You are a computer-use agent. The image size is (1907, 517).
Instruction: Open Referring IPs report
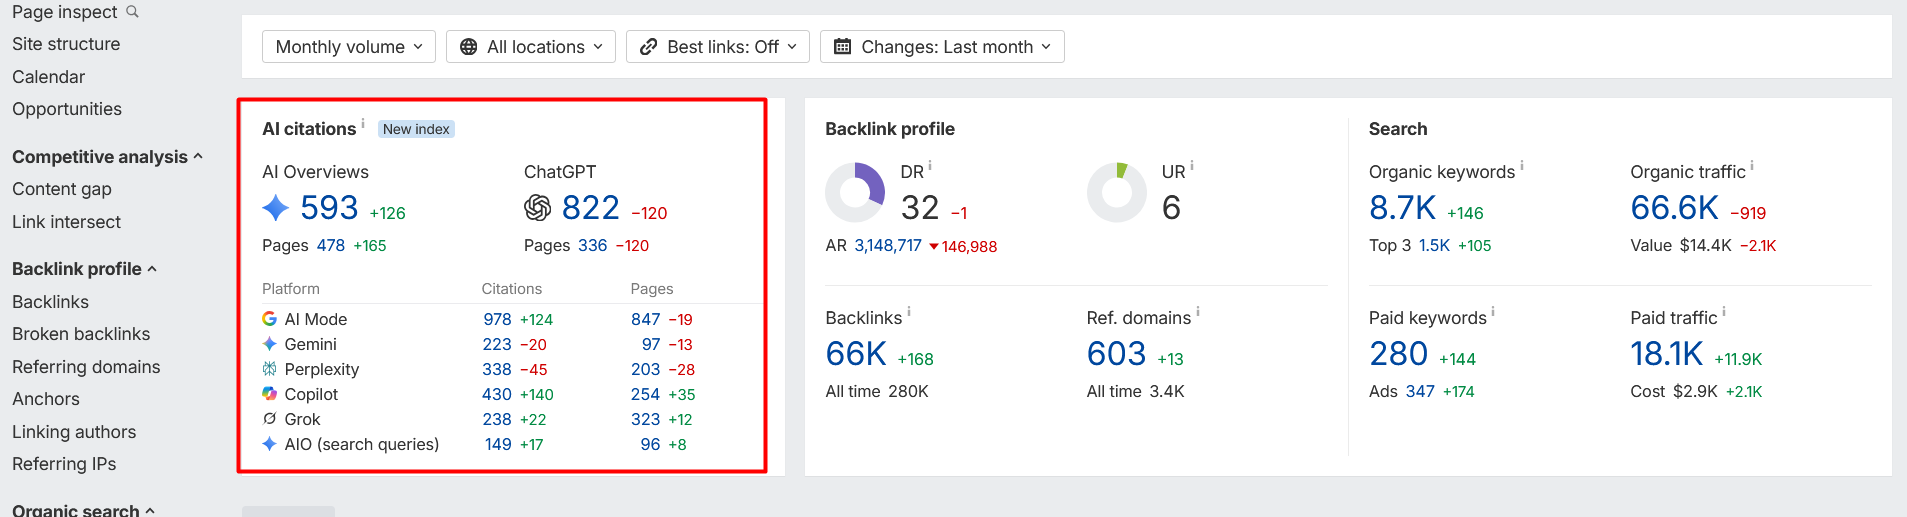point(64,464)
